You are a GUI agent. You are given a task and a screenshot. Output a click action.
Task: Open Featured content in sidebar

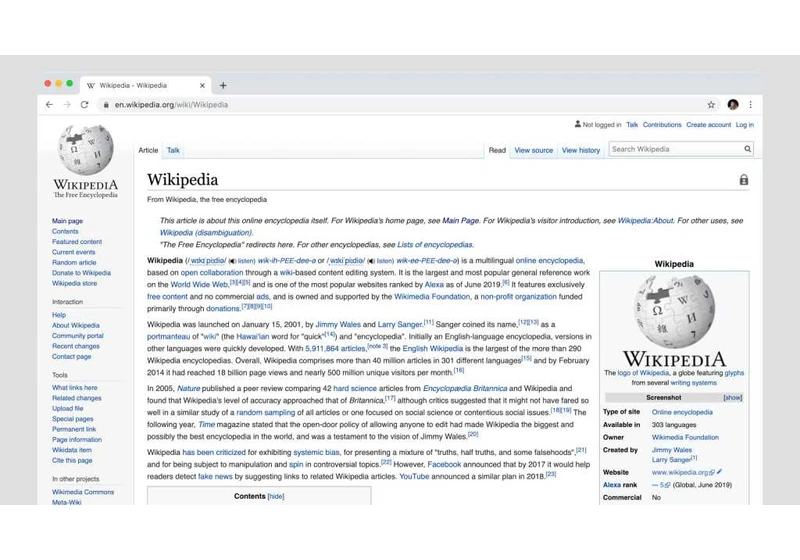coord(77,242)
